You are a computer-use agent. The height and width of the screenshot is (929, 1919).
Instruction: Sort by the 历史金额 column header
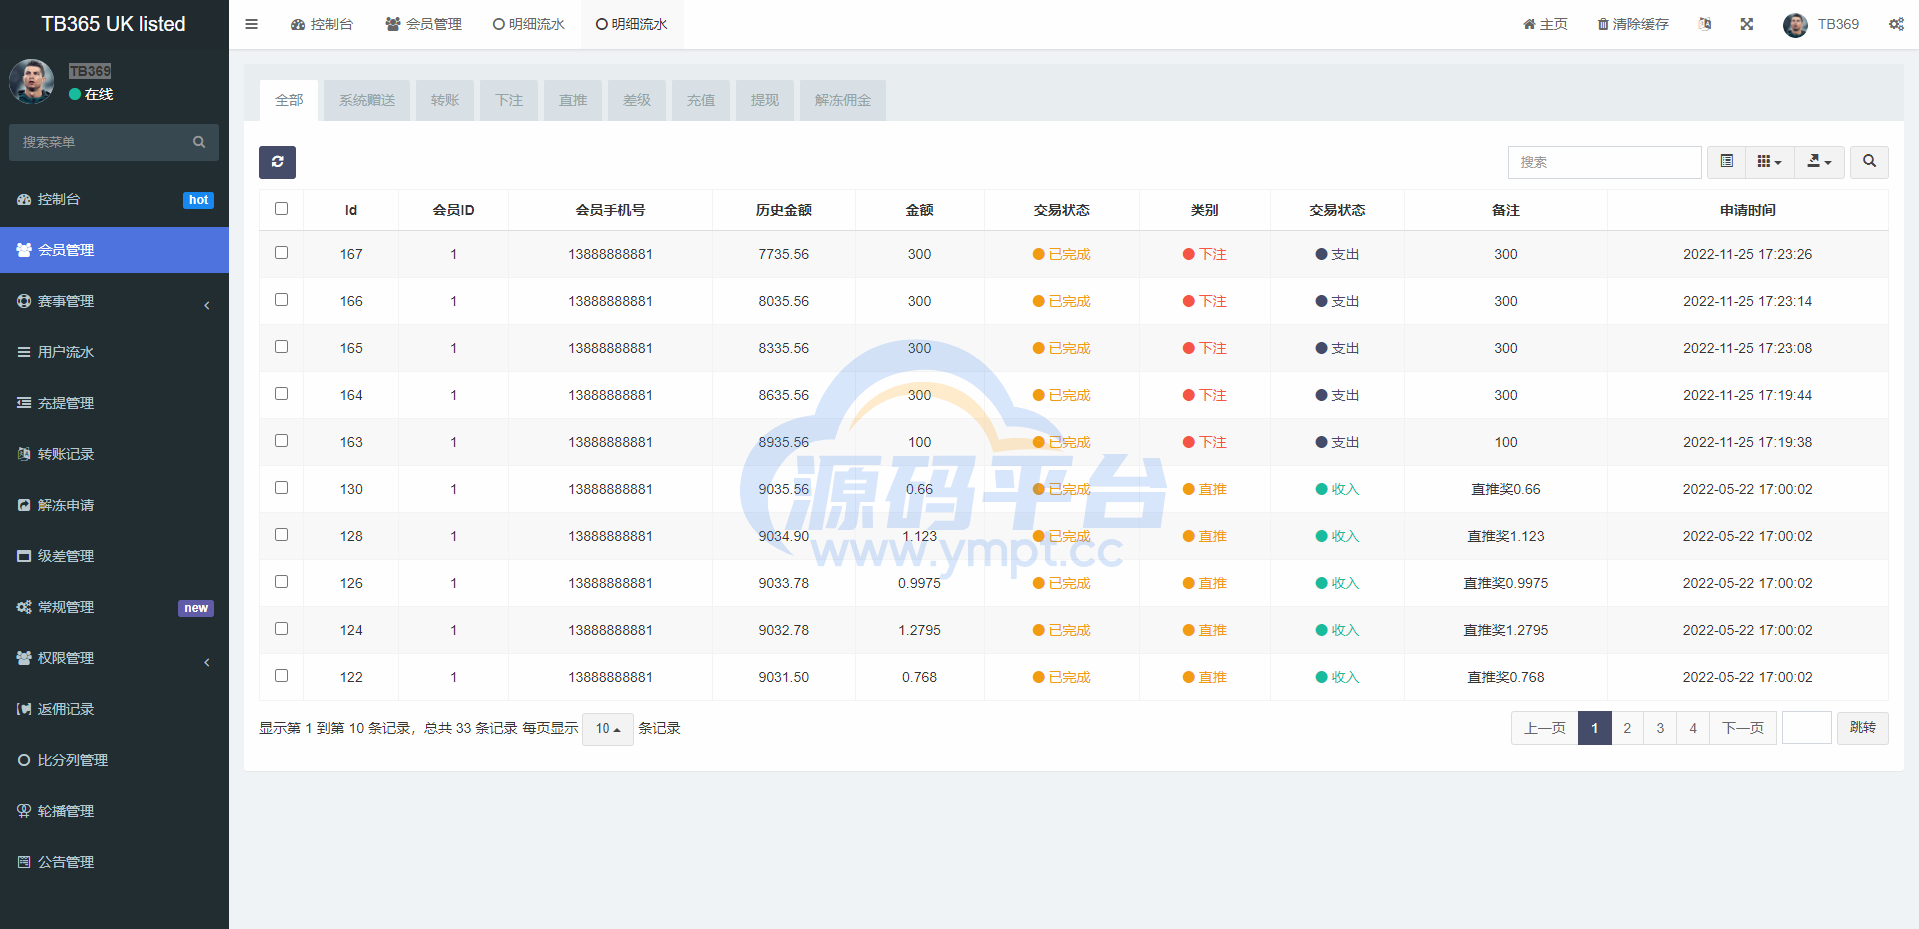point(784,210)
